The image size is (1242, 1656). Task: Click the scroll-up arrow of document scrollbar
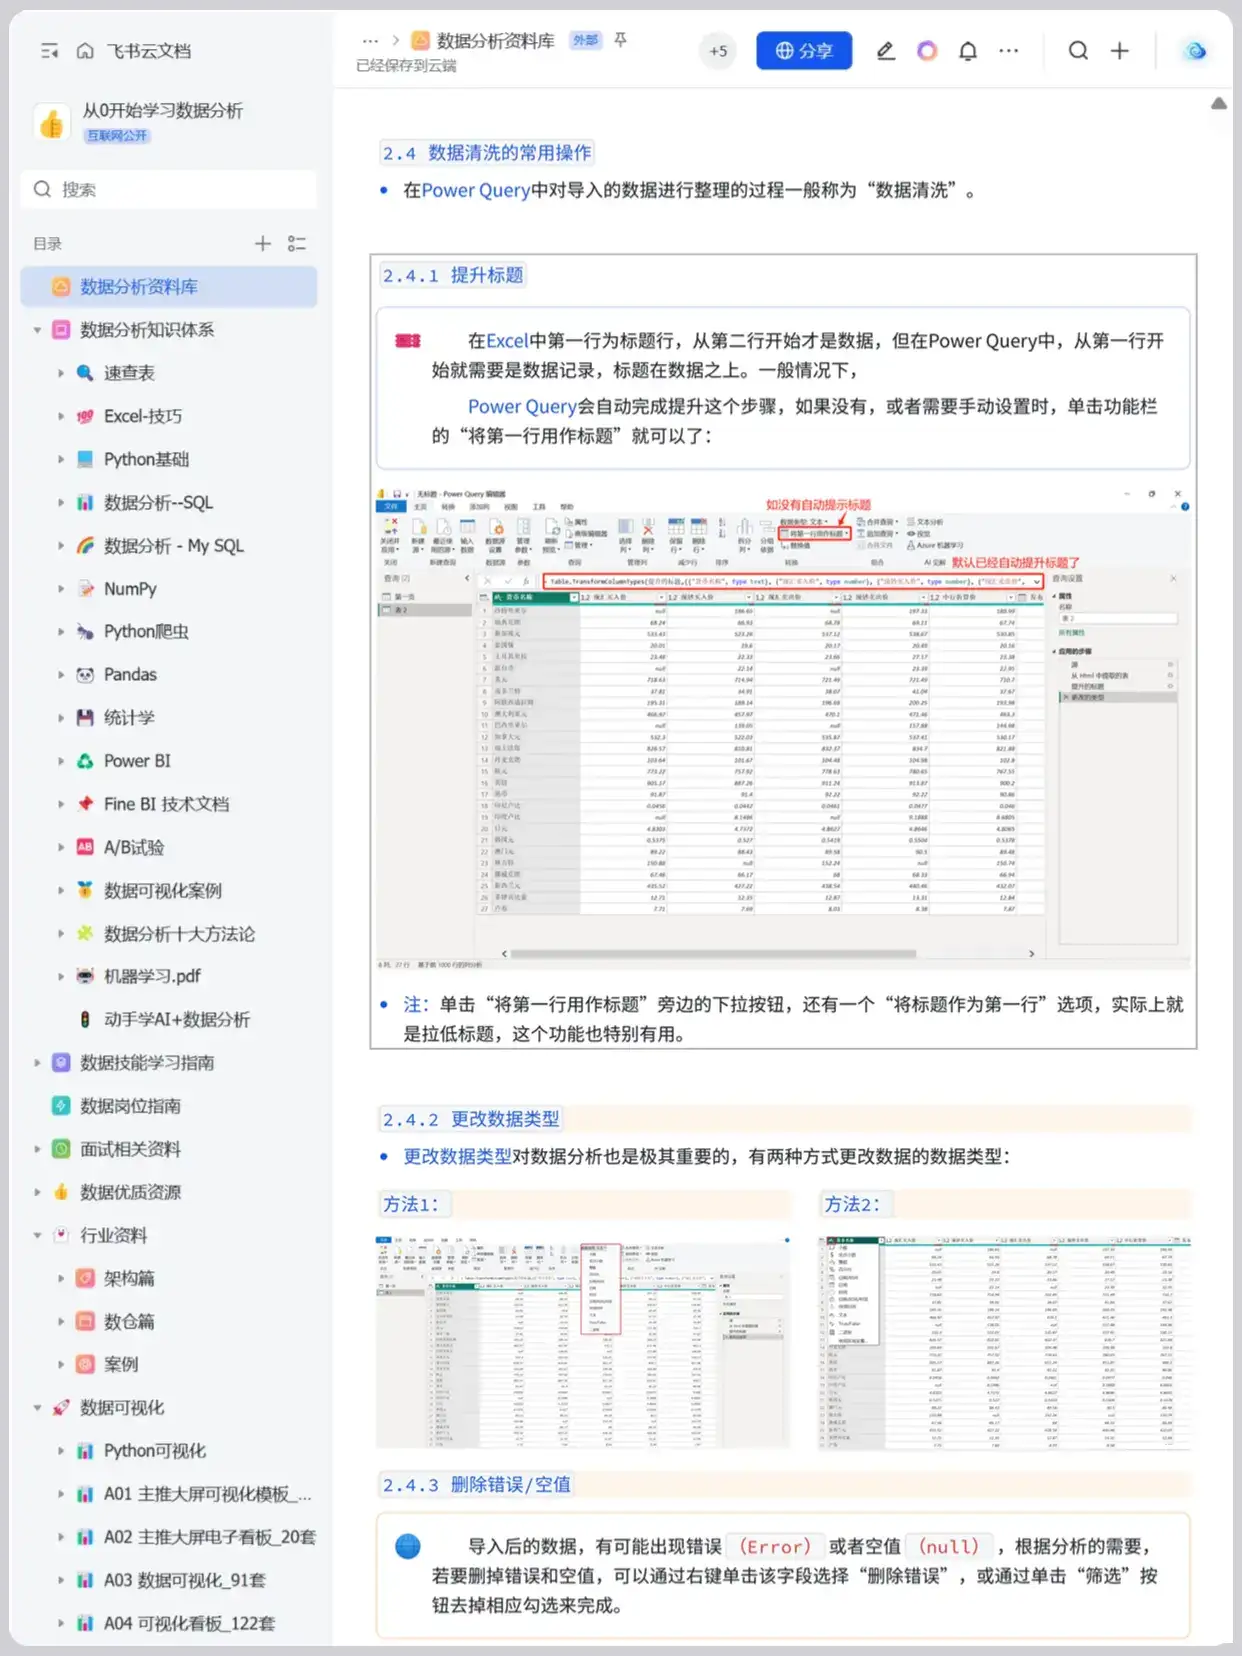(1219, 103)
